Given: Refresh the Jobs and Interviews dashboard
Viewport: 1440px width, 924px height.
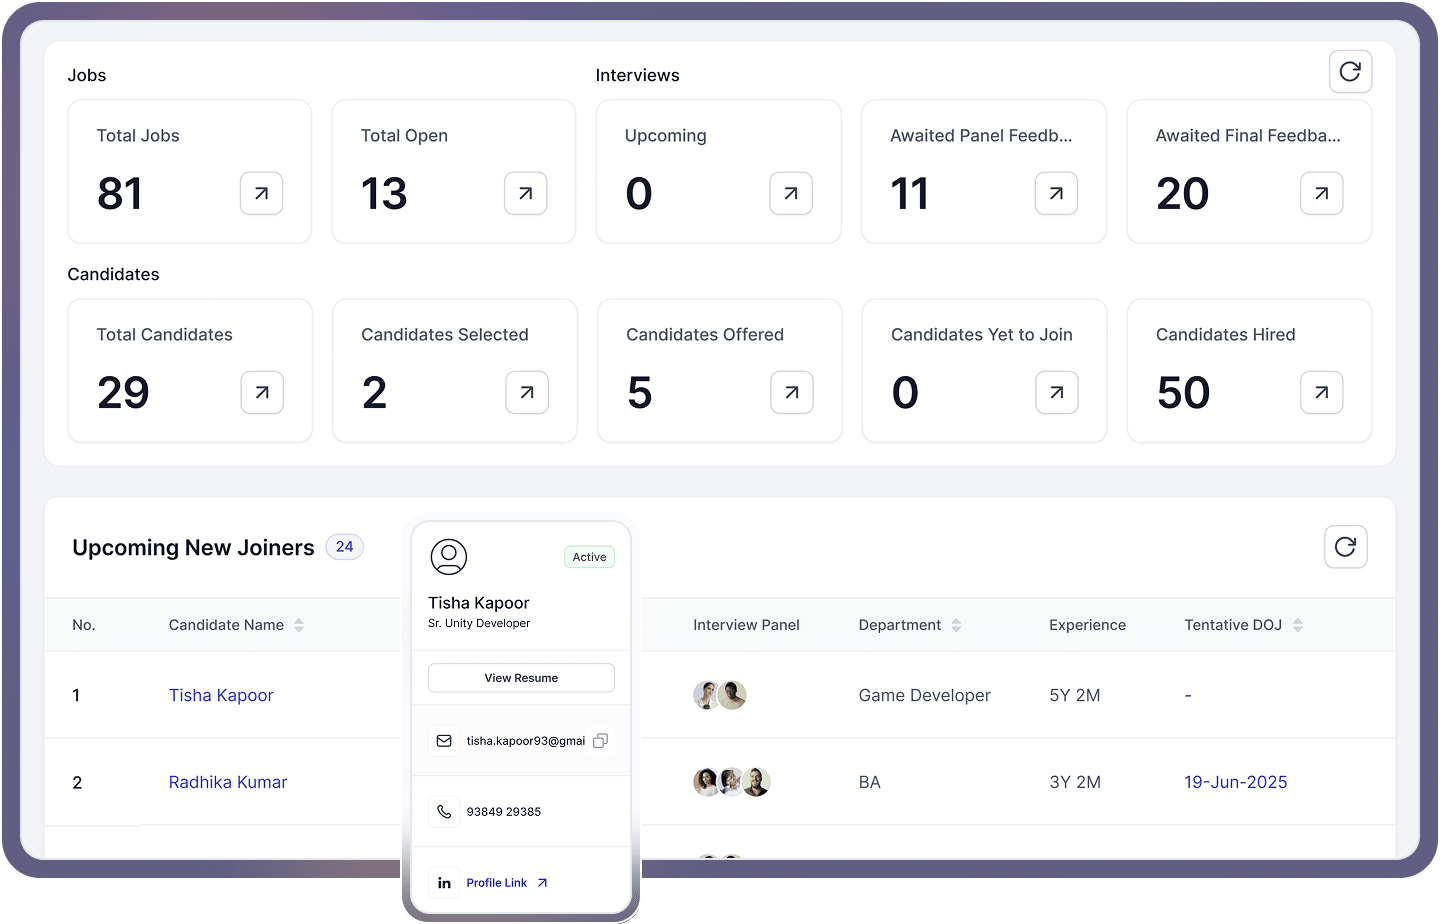Looking at the screenshot, I should click(x=1350, y=72).
